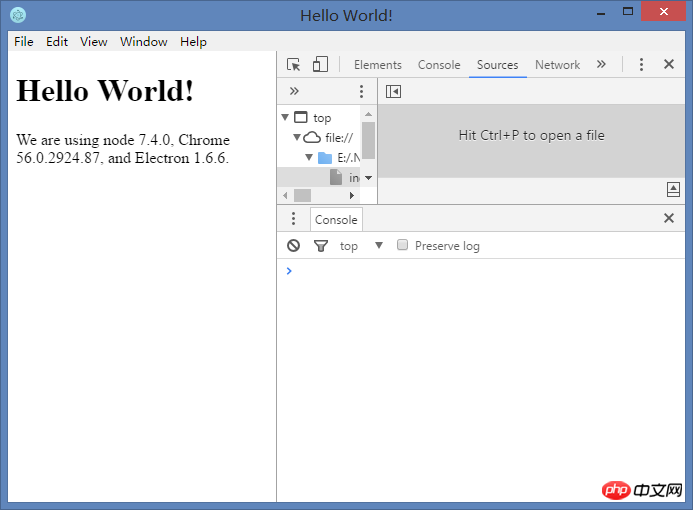Open the Help menu
Viewport: 693px width, 510px height.
tap(193, 42)
